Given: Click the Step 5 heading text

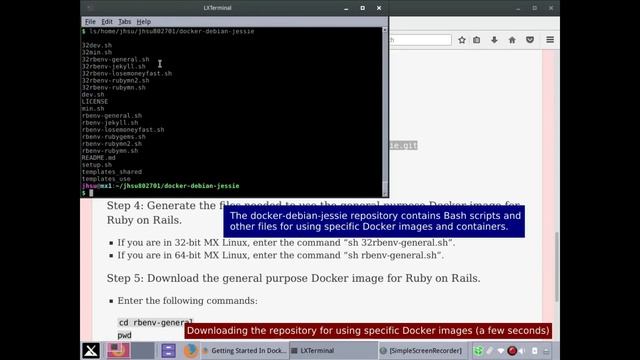Looking at the screenshot, I should point(293,278).
